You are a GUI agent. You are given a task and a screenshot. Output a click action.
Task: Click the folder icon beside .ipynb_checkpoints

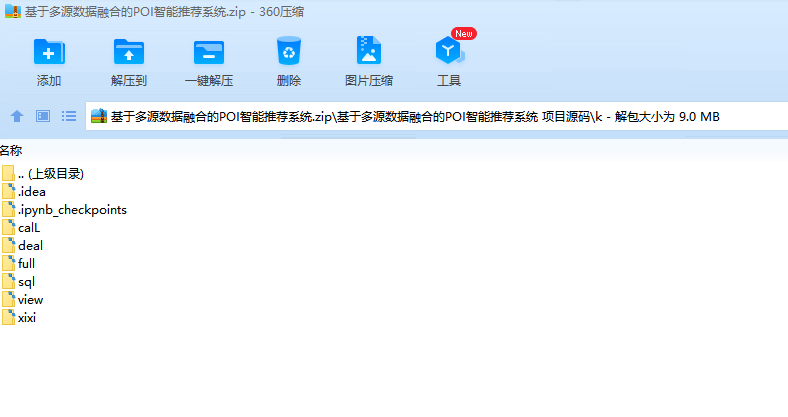9,210
